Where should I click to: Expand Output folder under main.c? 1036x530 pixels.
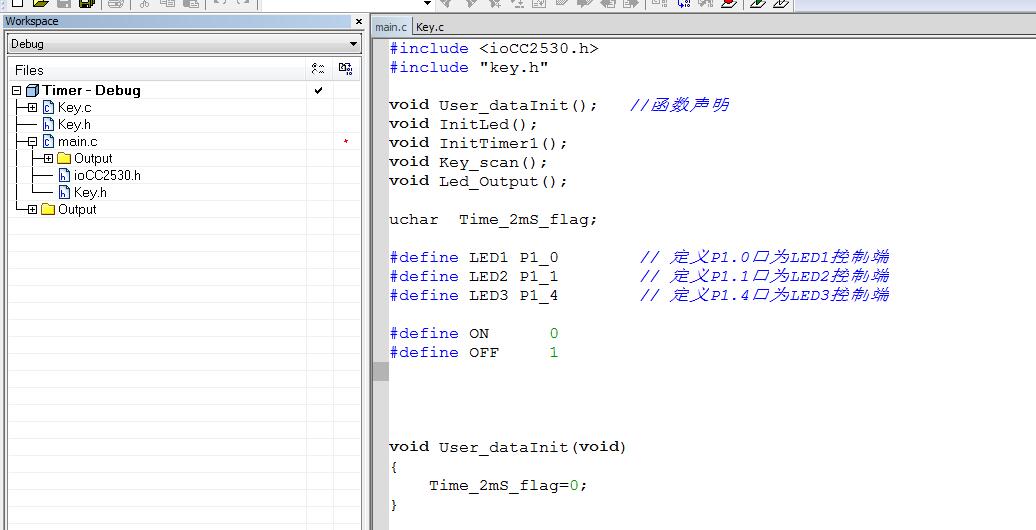pyautogui.click(x=48, y=159)
